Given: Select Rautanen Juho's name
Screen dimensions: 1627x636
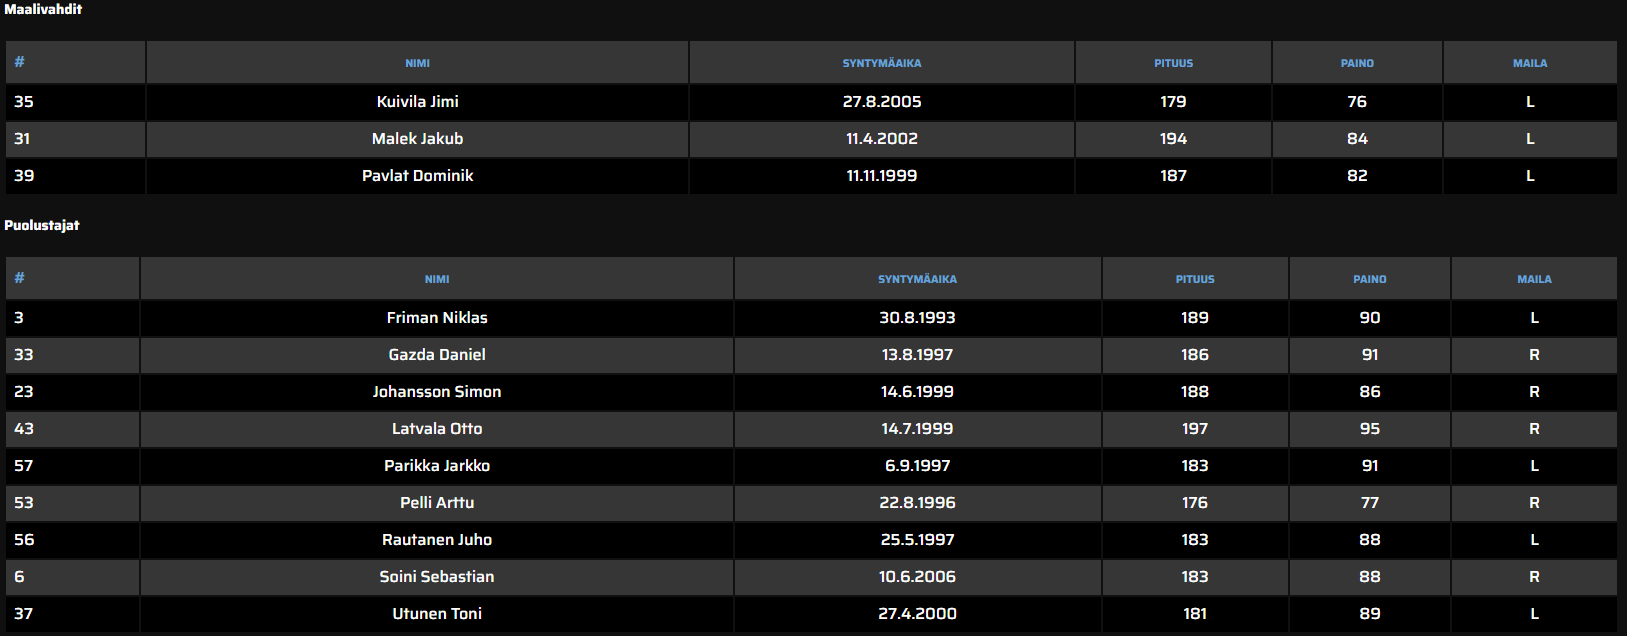Looking at the screenshot, I should [x=437, y=540].
